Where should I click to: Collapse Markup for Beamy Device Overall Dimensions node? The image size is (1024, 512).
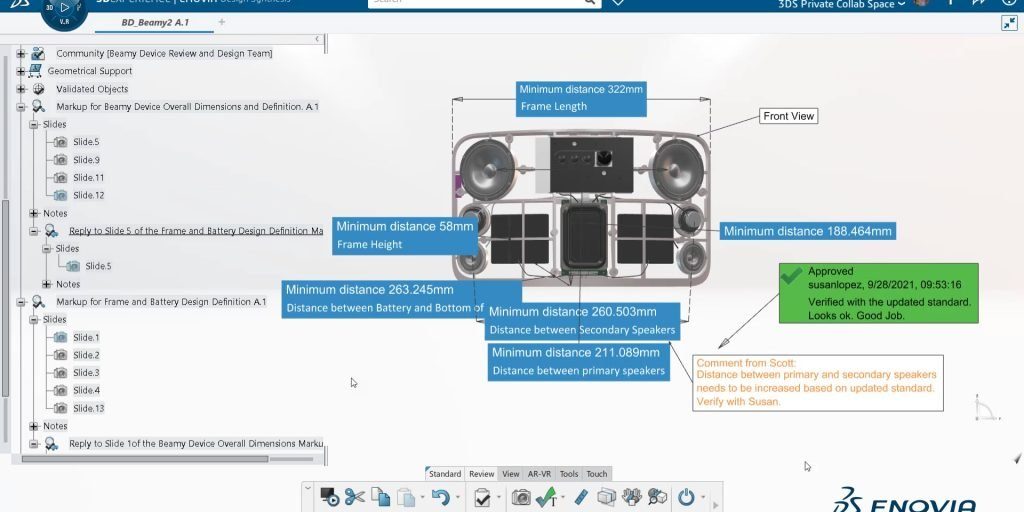pyautogui.click(x=21, y=107)
